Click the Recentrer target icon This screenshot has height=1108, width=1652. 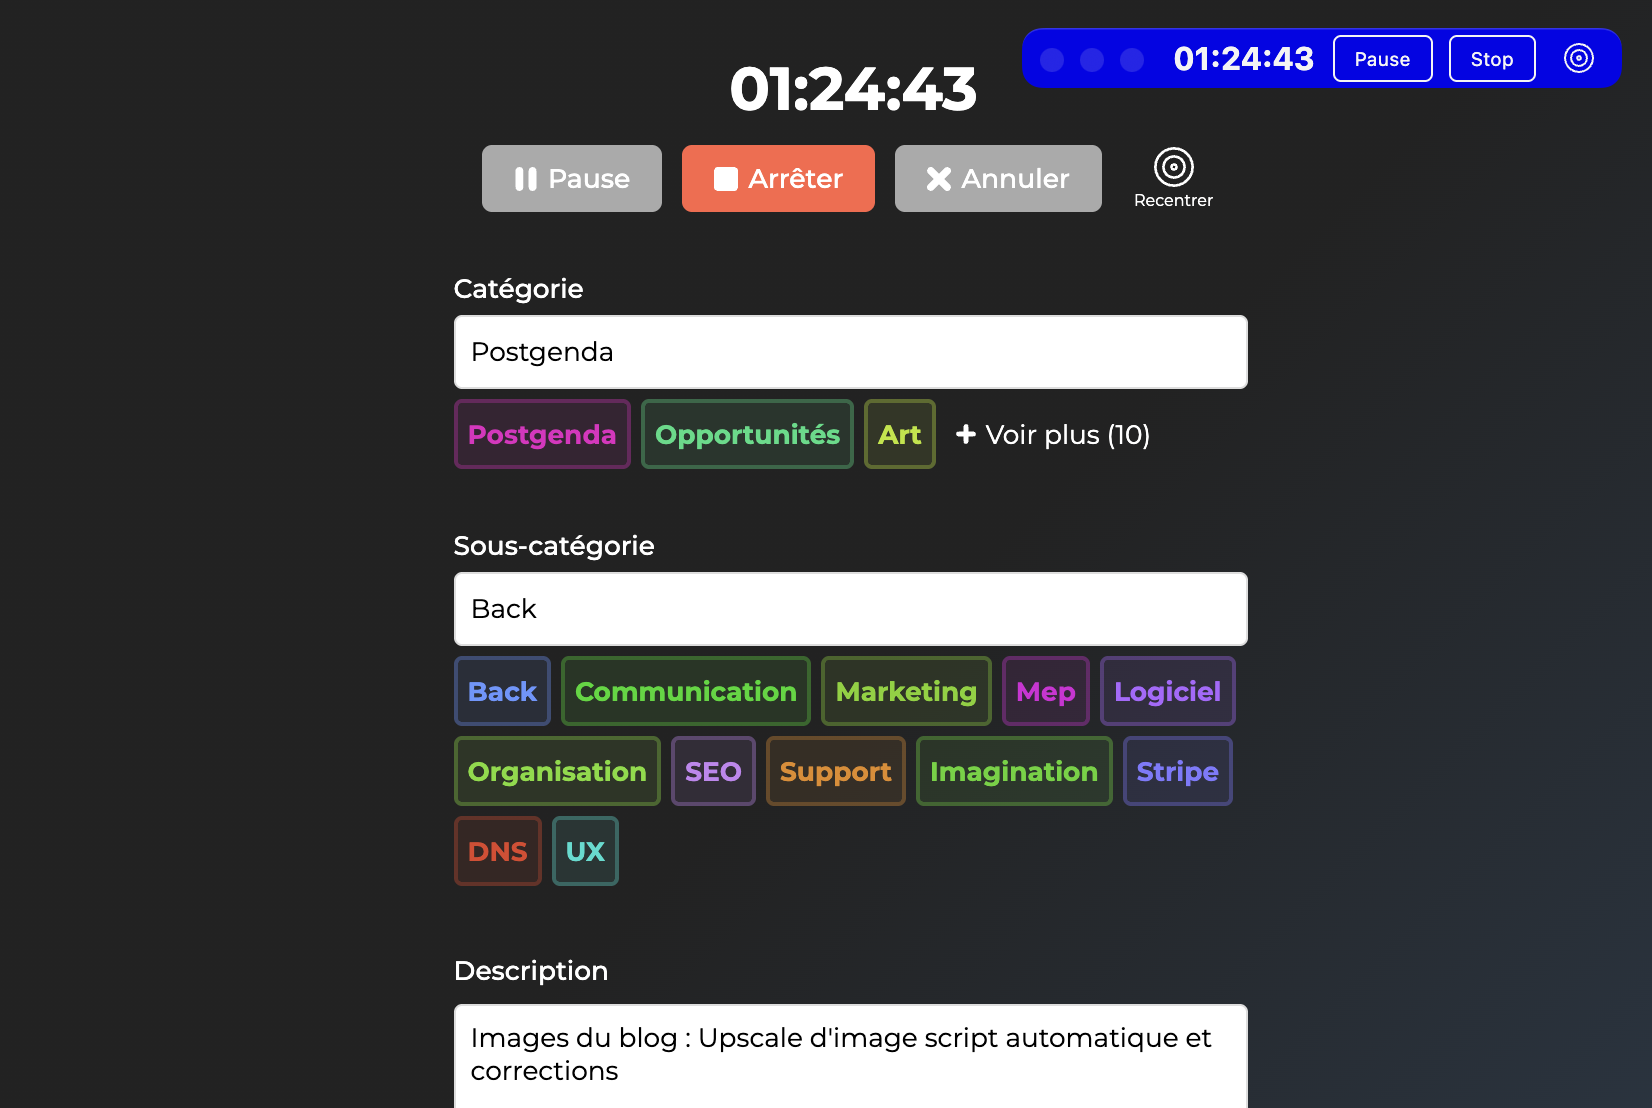point(1173,167)
